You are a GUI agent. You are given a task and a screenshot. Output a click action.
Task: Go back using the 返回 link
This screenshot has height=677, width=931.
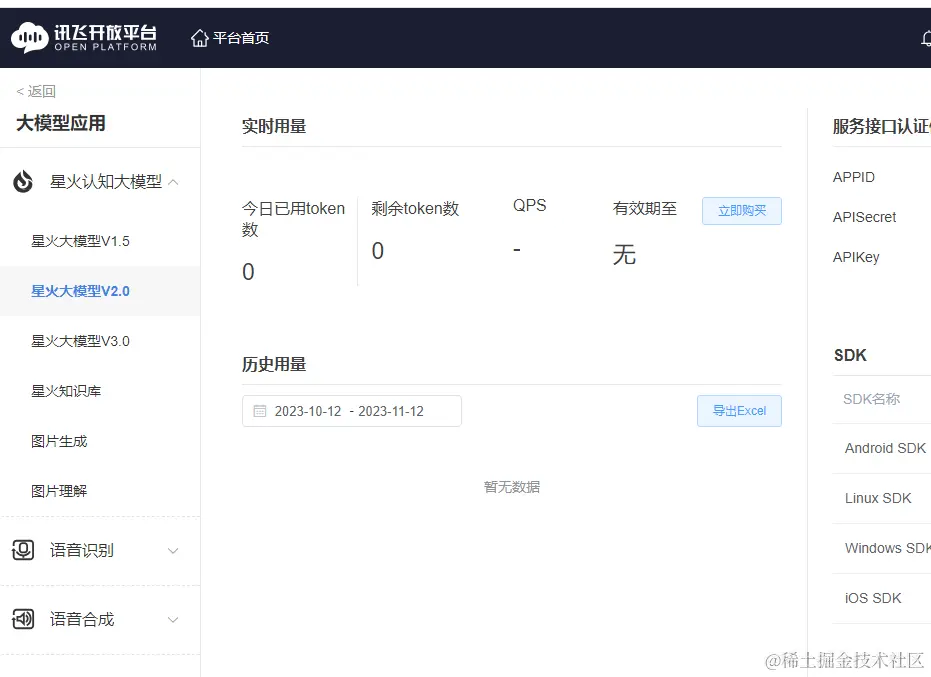coord(36,91)
